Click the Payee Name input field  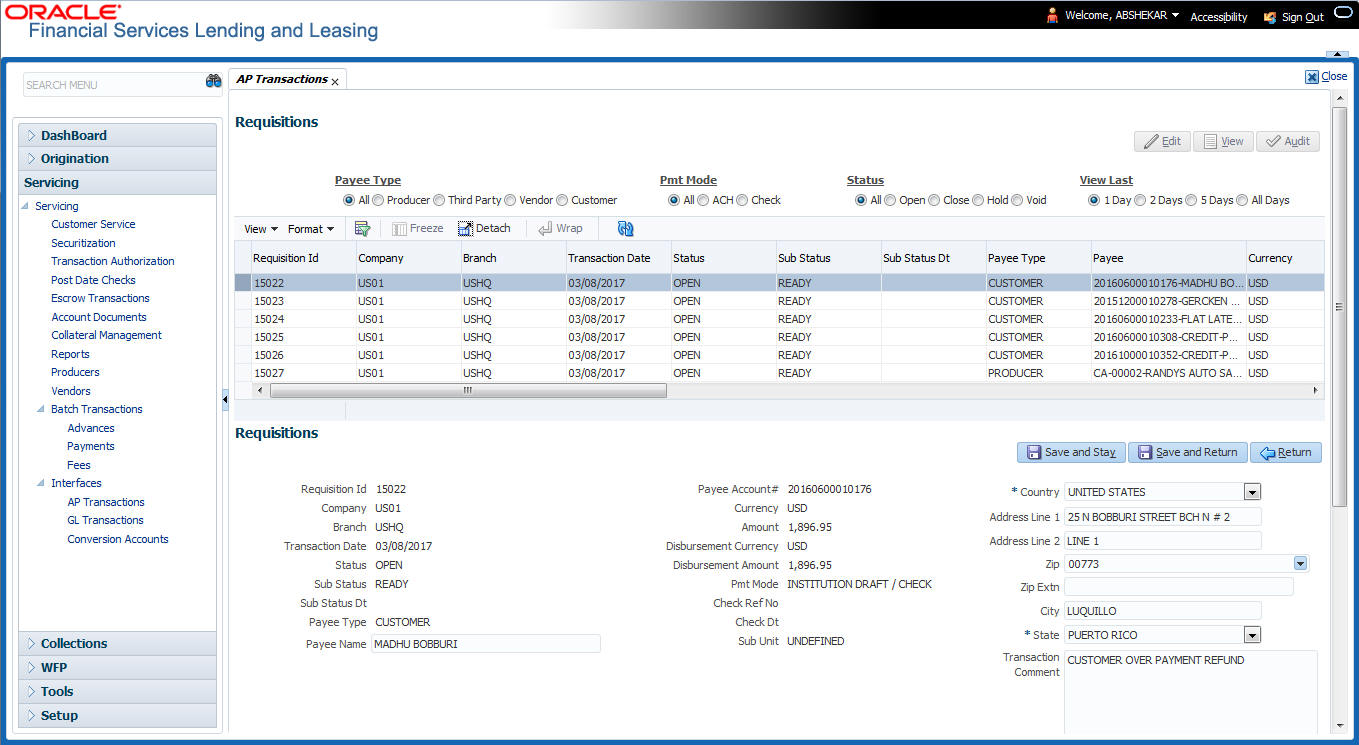pyautogui.click(x=485, y=644)
